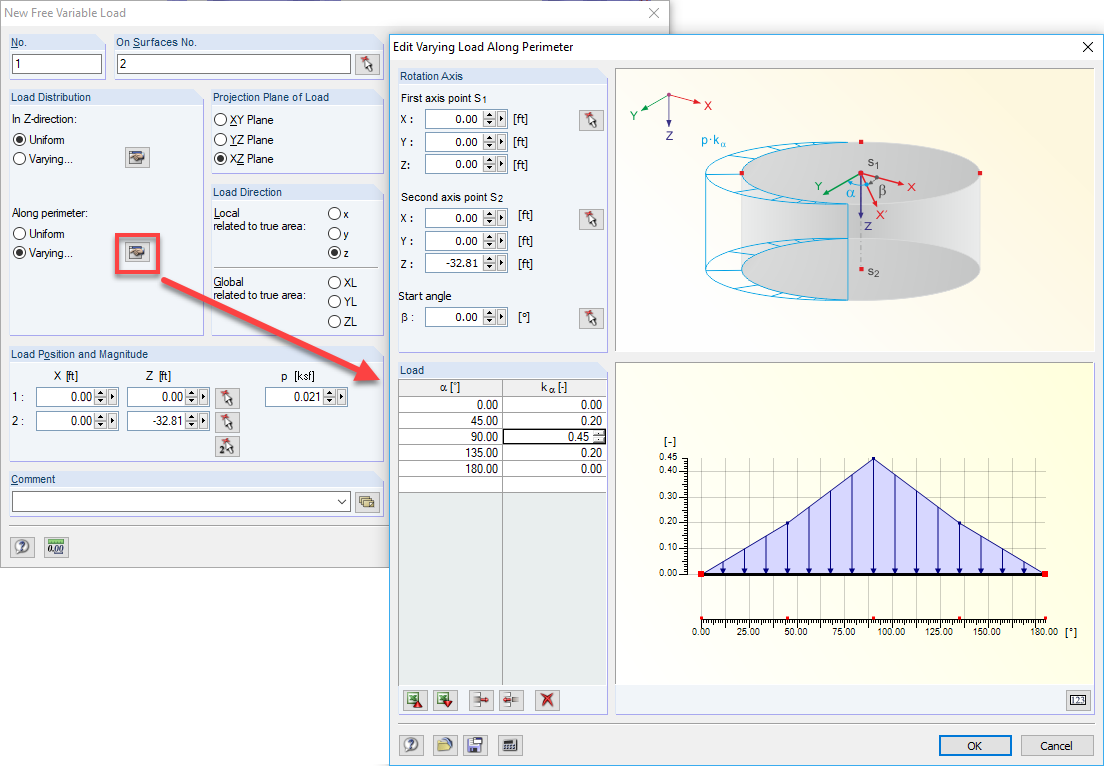Cancel the Edit Varying Load dialog

[1057, 745]
